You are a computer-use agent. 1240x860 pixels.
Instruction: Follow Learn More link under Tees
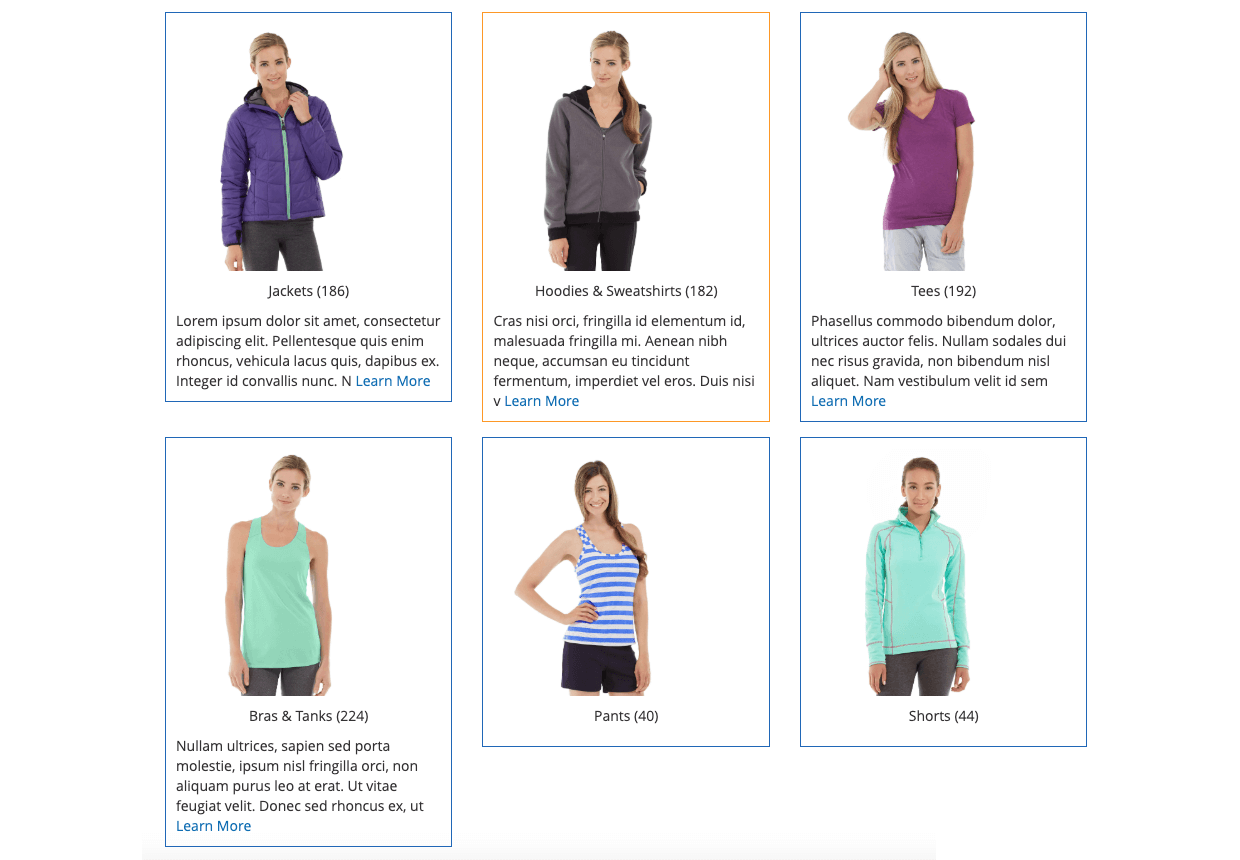click(848, 401)
